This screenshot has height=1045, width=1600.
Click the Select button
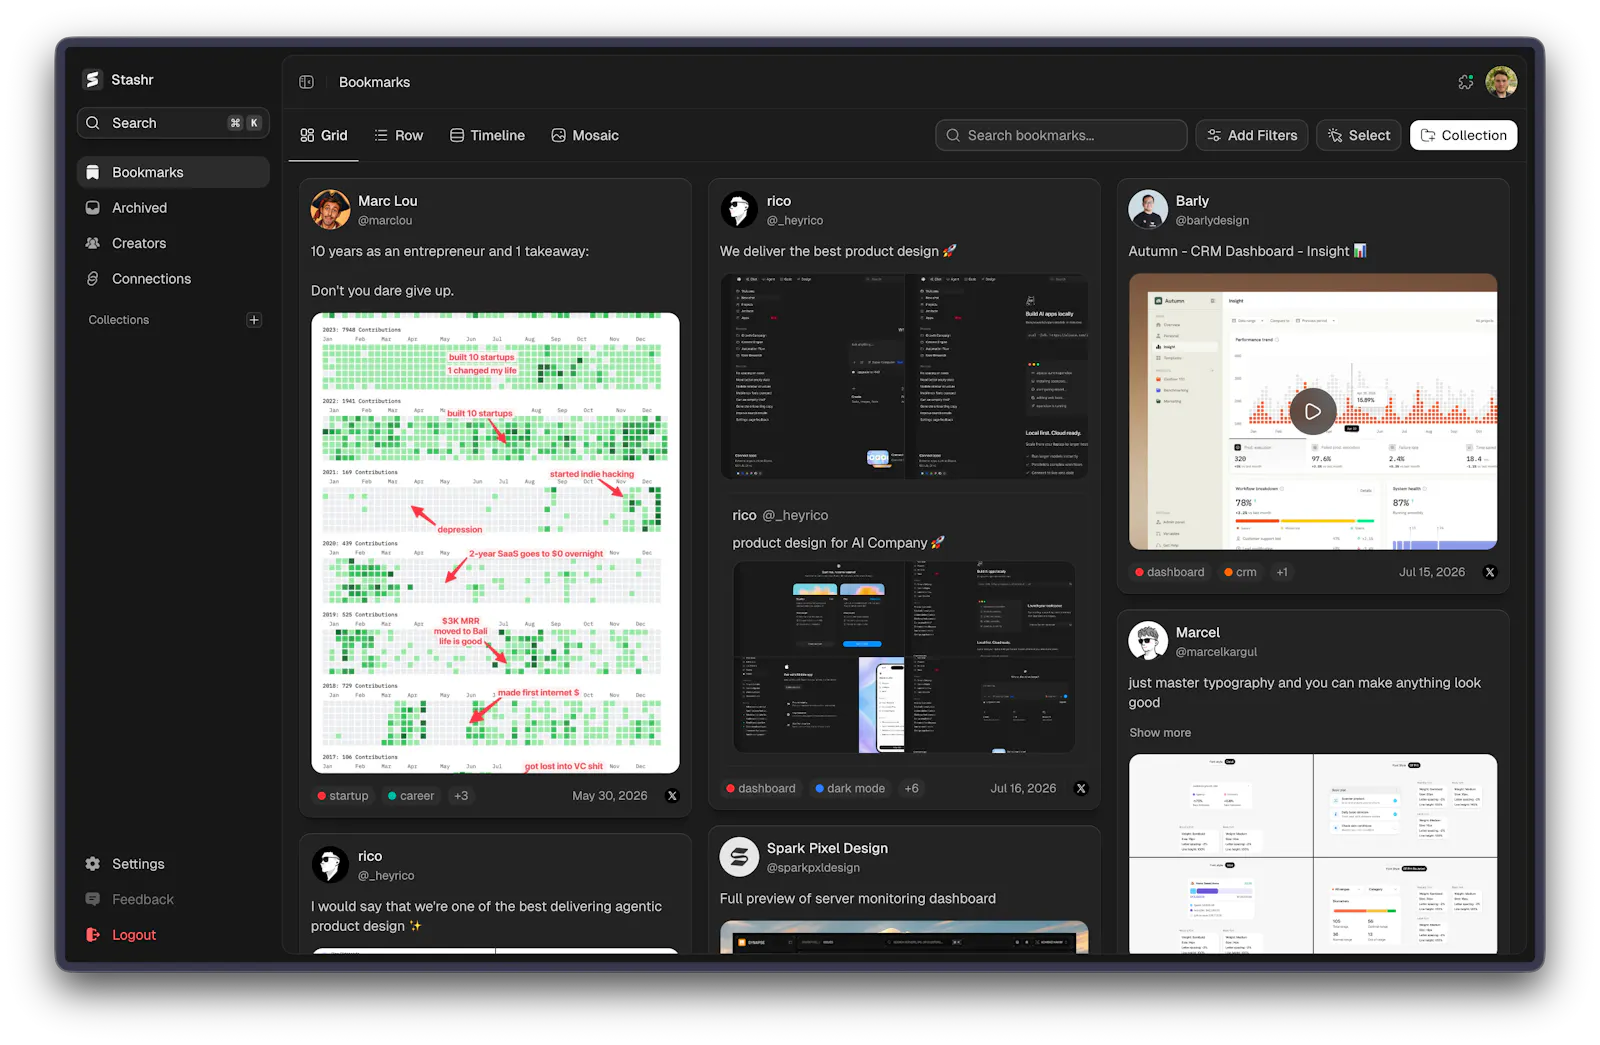click(x=1359, y=135)
